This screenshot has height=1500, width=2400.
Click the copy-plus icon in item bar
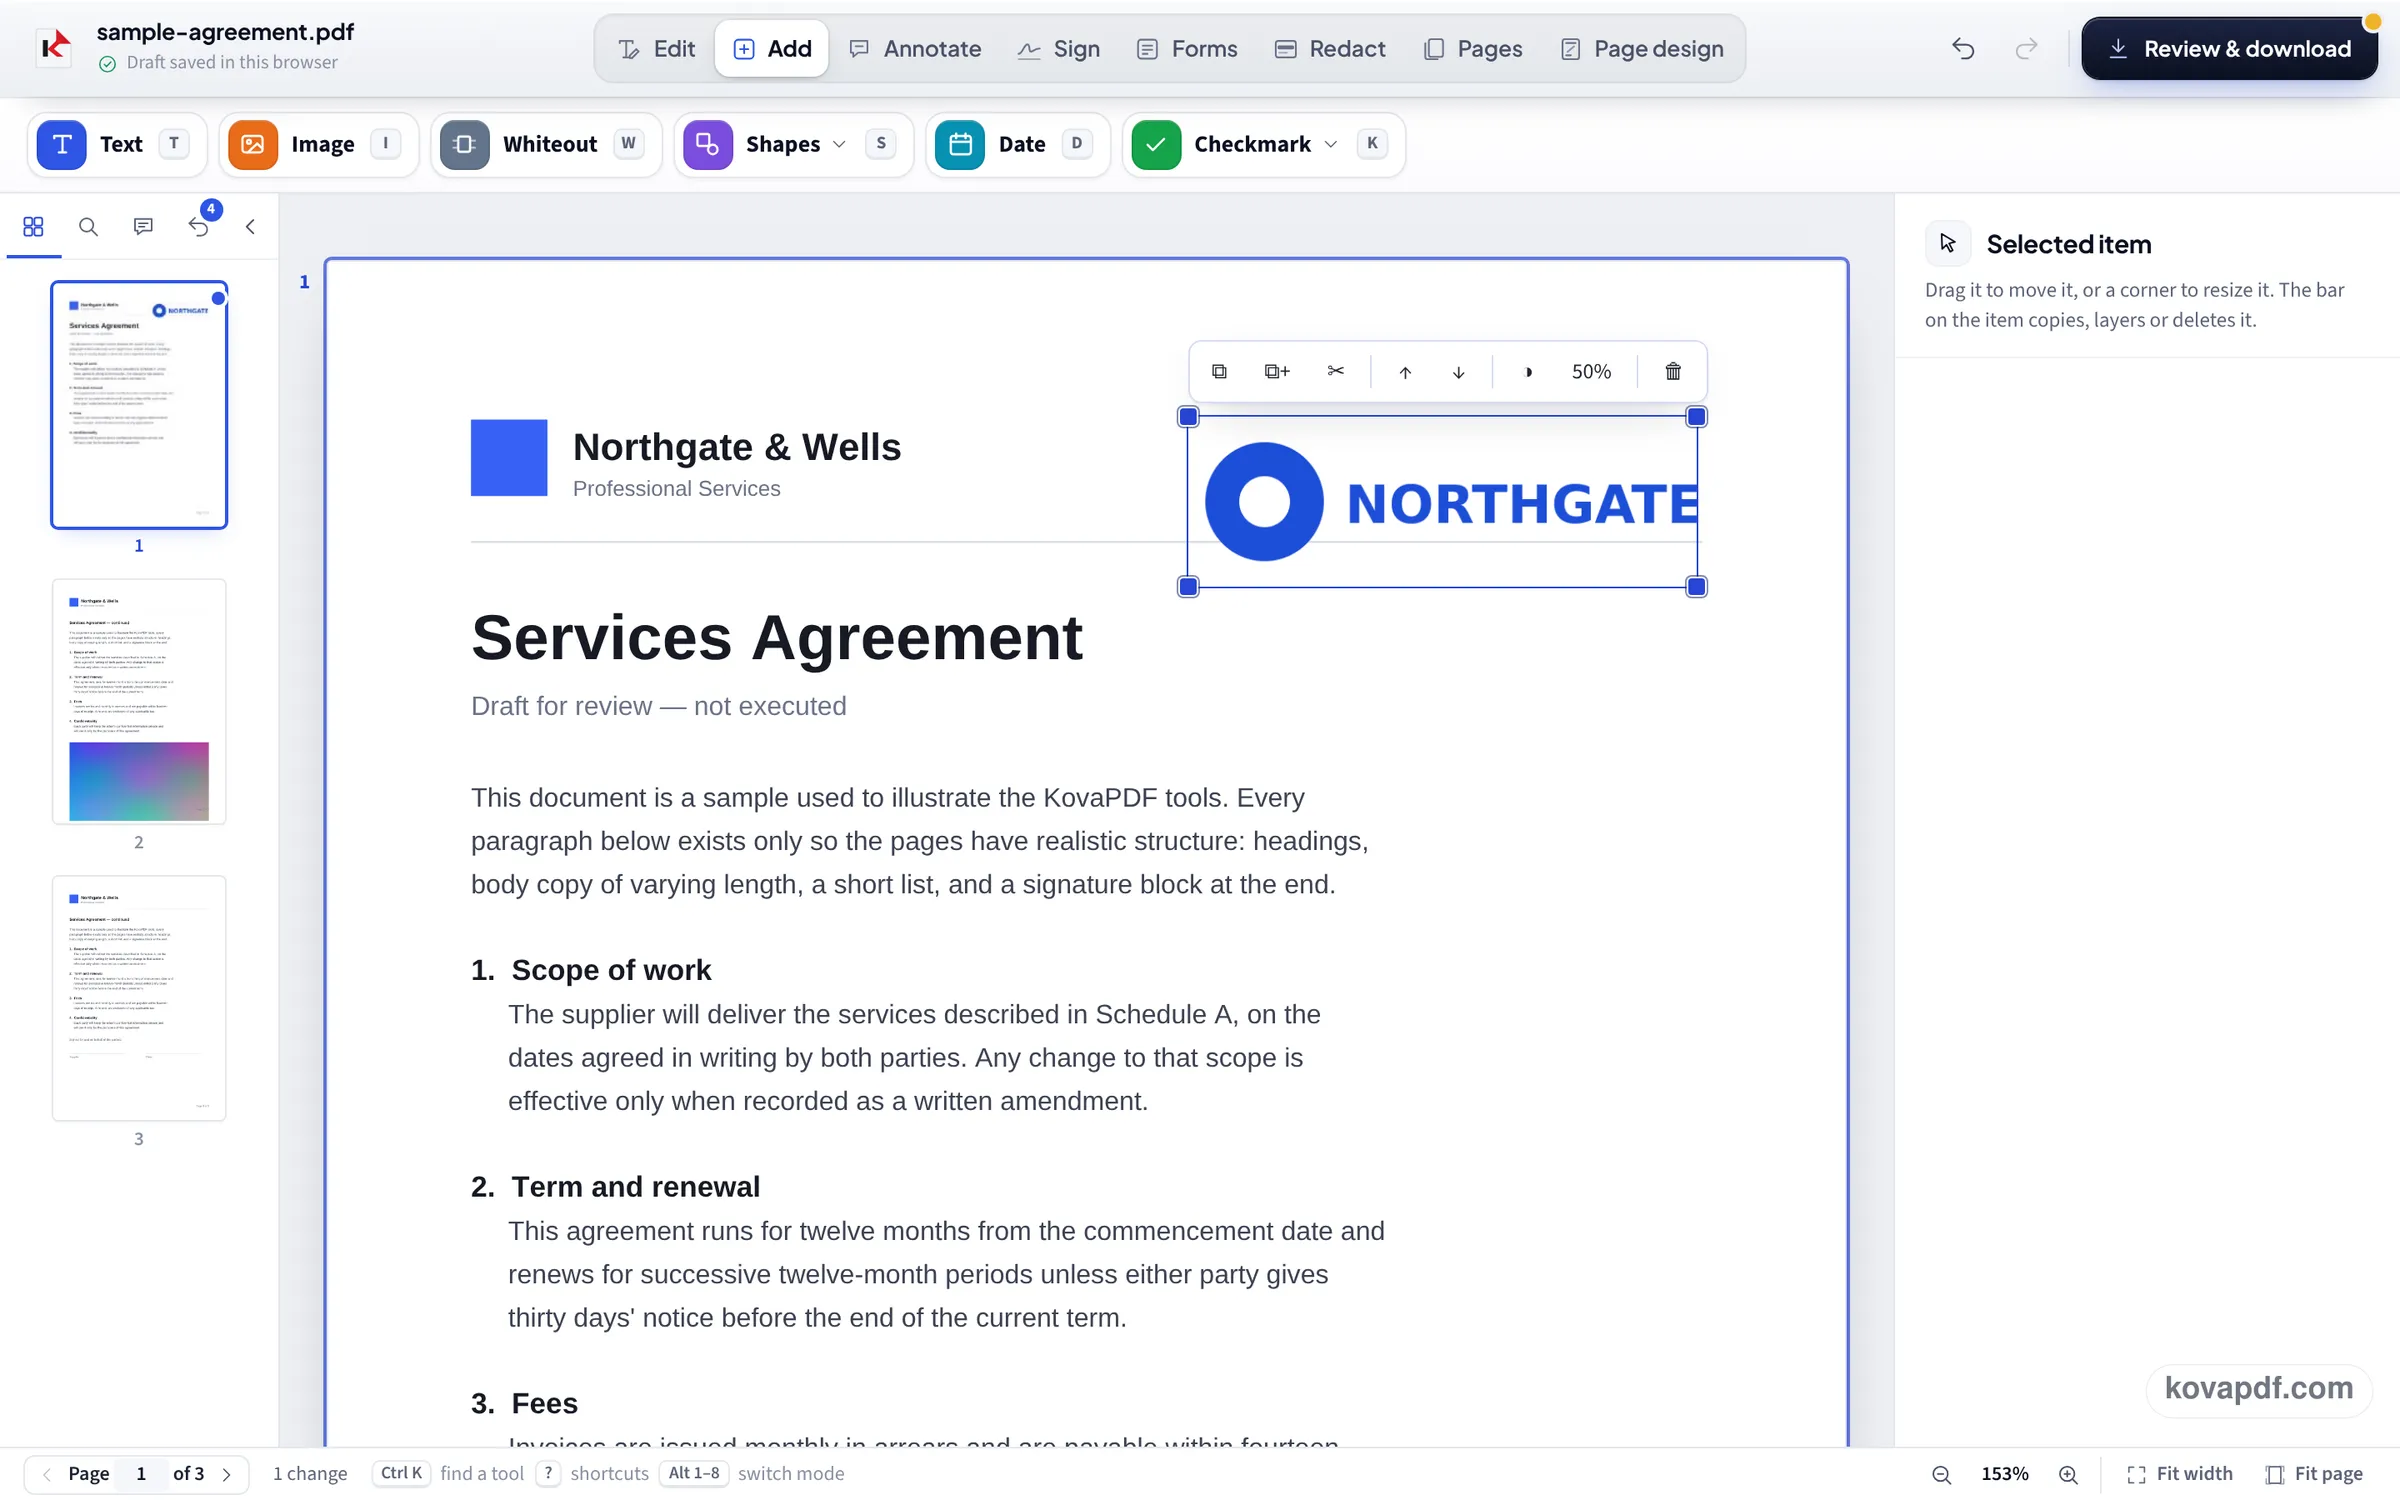point(1277,372)
